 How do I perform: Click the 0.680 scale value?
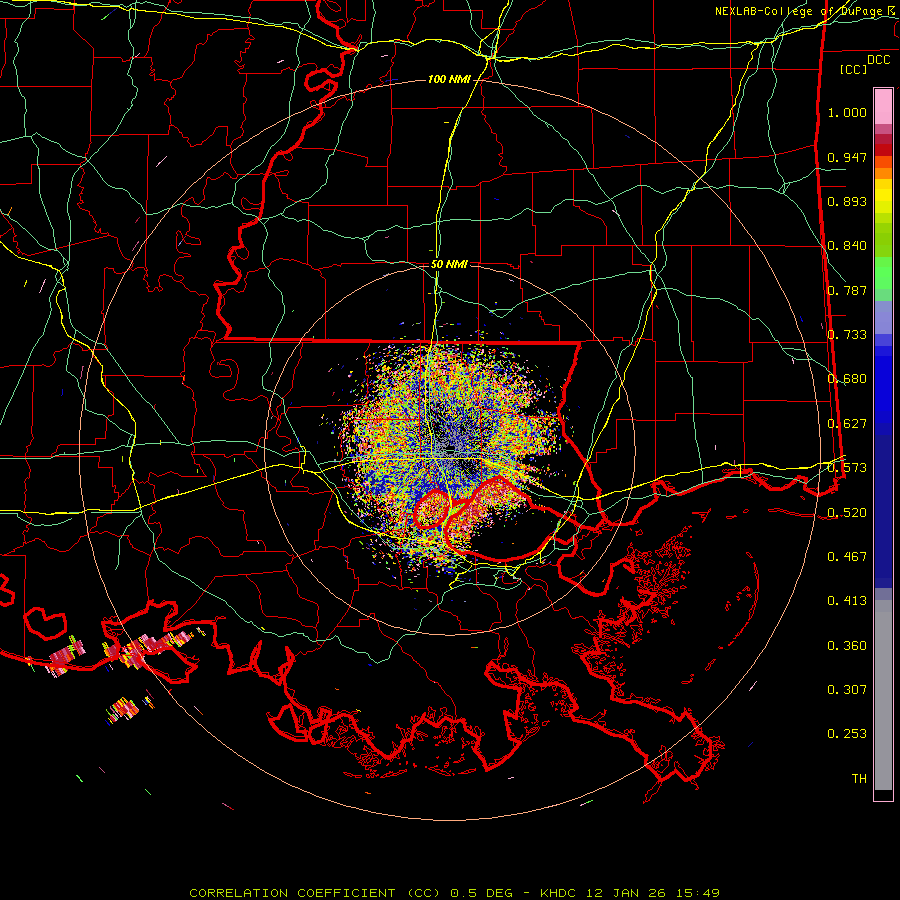click(847, 379)
